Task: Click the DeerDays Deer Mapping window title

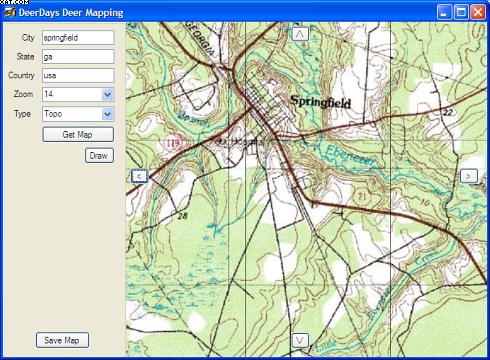Action: click(x=71, y=13)
